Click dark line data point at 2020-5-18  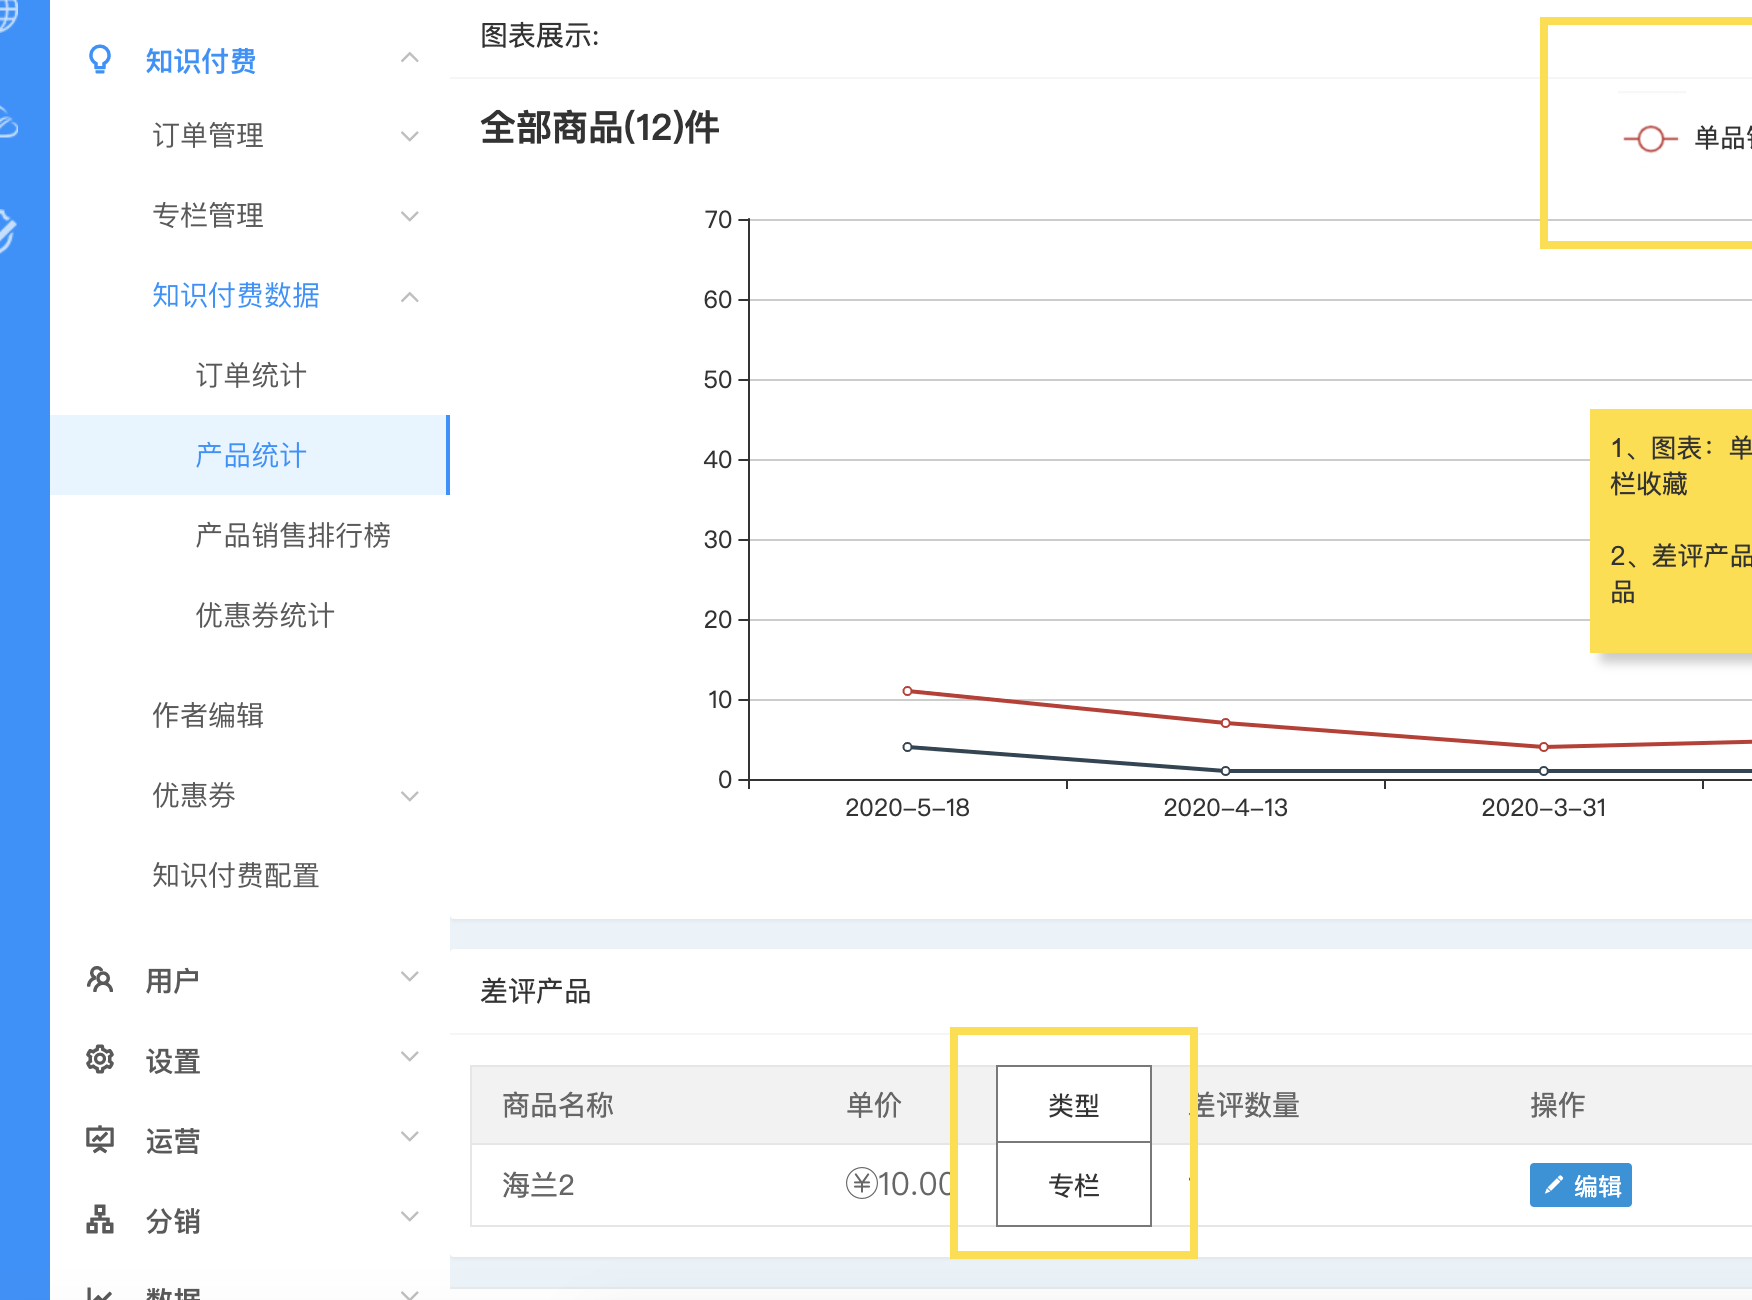907,747
